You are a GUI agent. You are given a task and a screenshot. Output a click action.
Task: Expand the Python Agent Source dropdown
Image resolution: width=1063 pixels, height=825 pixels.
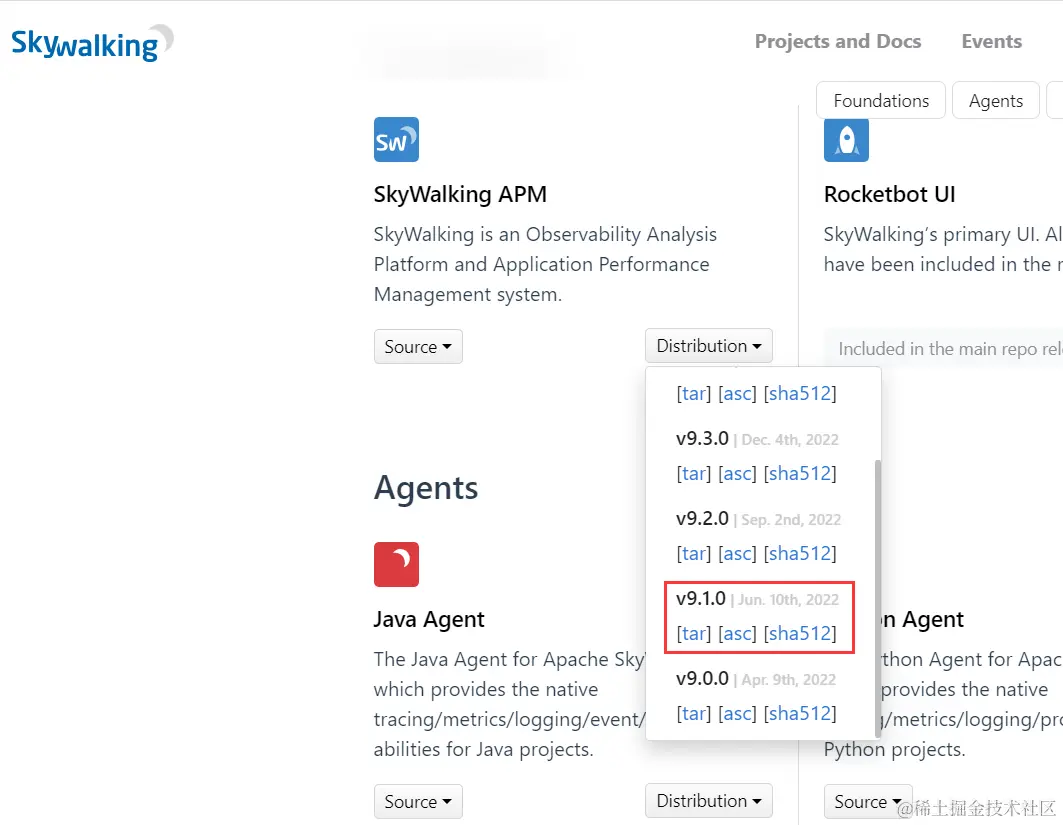click(868, 801)
